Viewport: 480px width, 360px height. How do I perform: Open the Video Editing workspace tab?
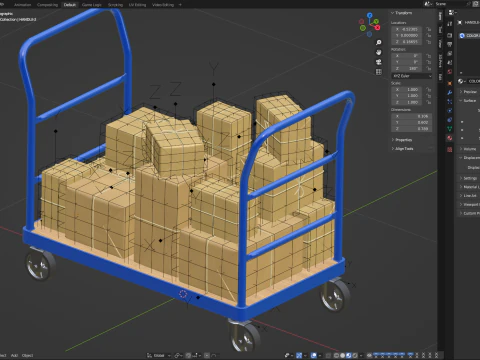(163, 5)
